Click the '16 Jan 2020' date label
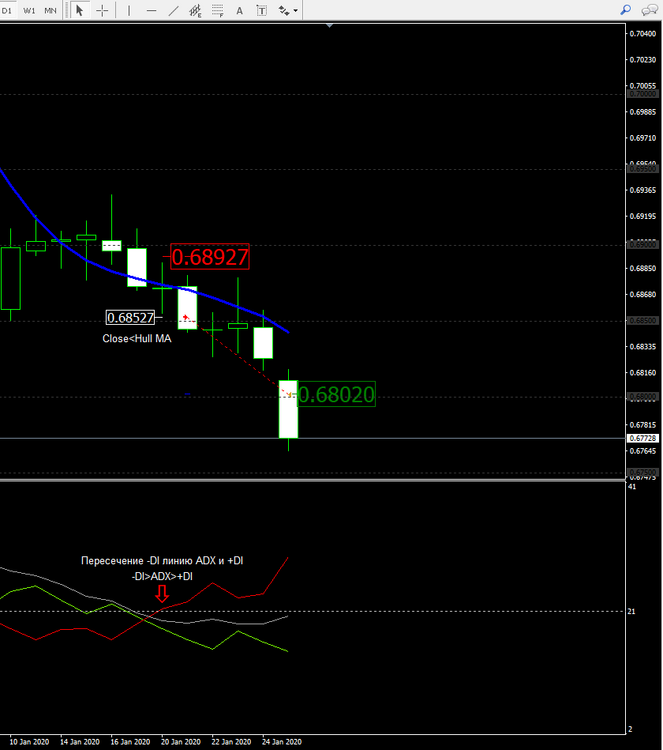The height and width of the screenshot is (750, 663). point(130,742)
